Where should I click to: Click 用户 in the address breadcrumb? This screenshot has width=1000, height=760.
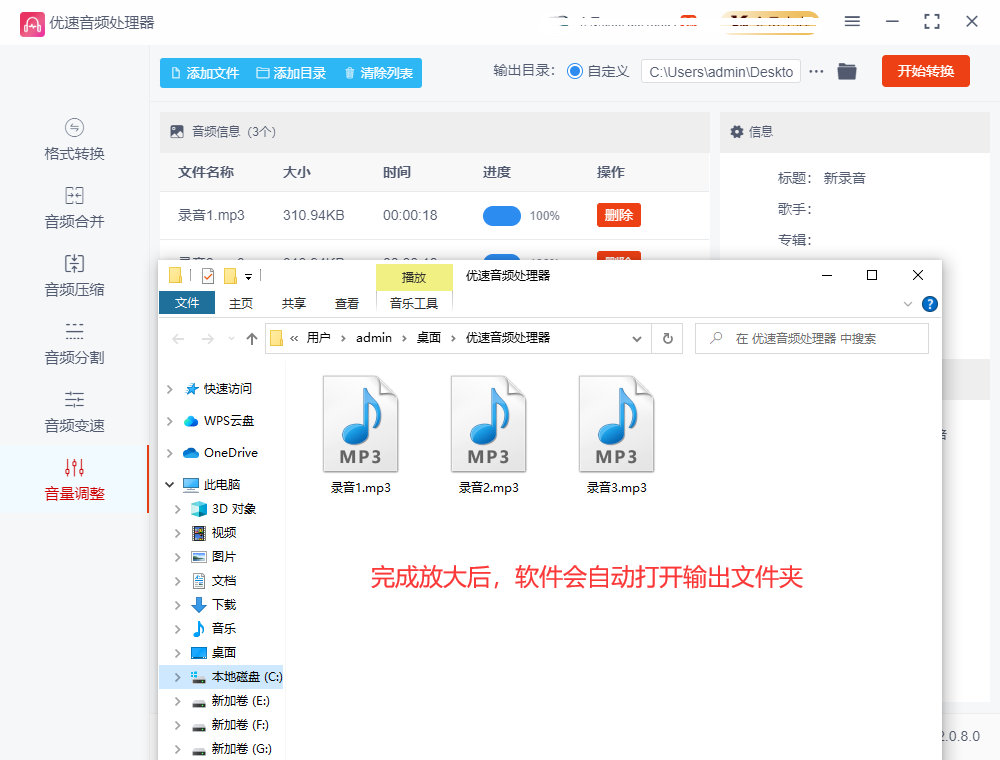(318, 338)
